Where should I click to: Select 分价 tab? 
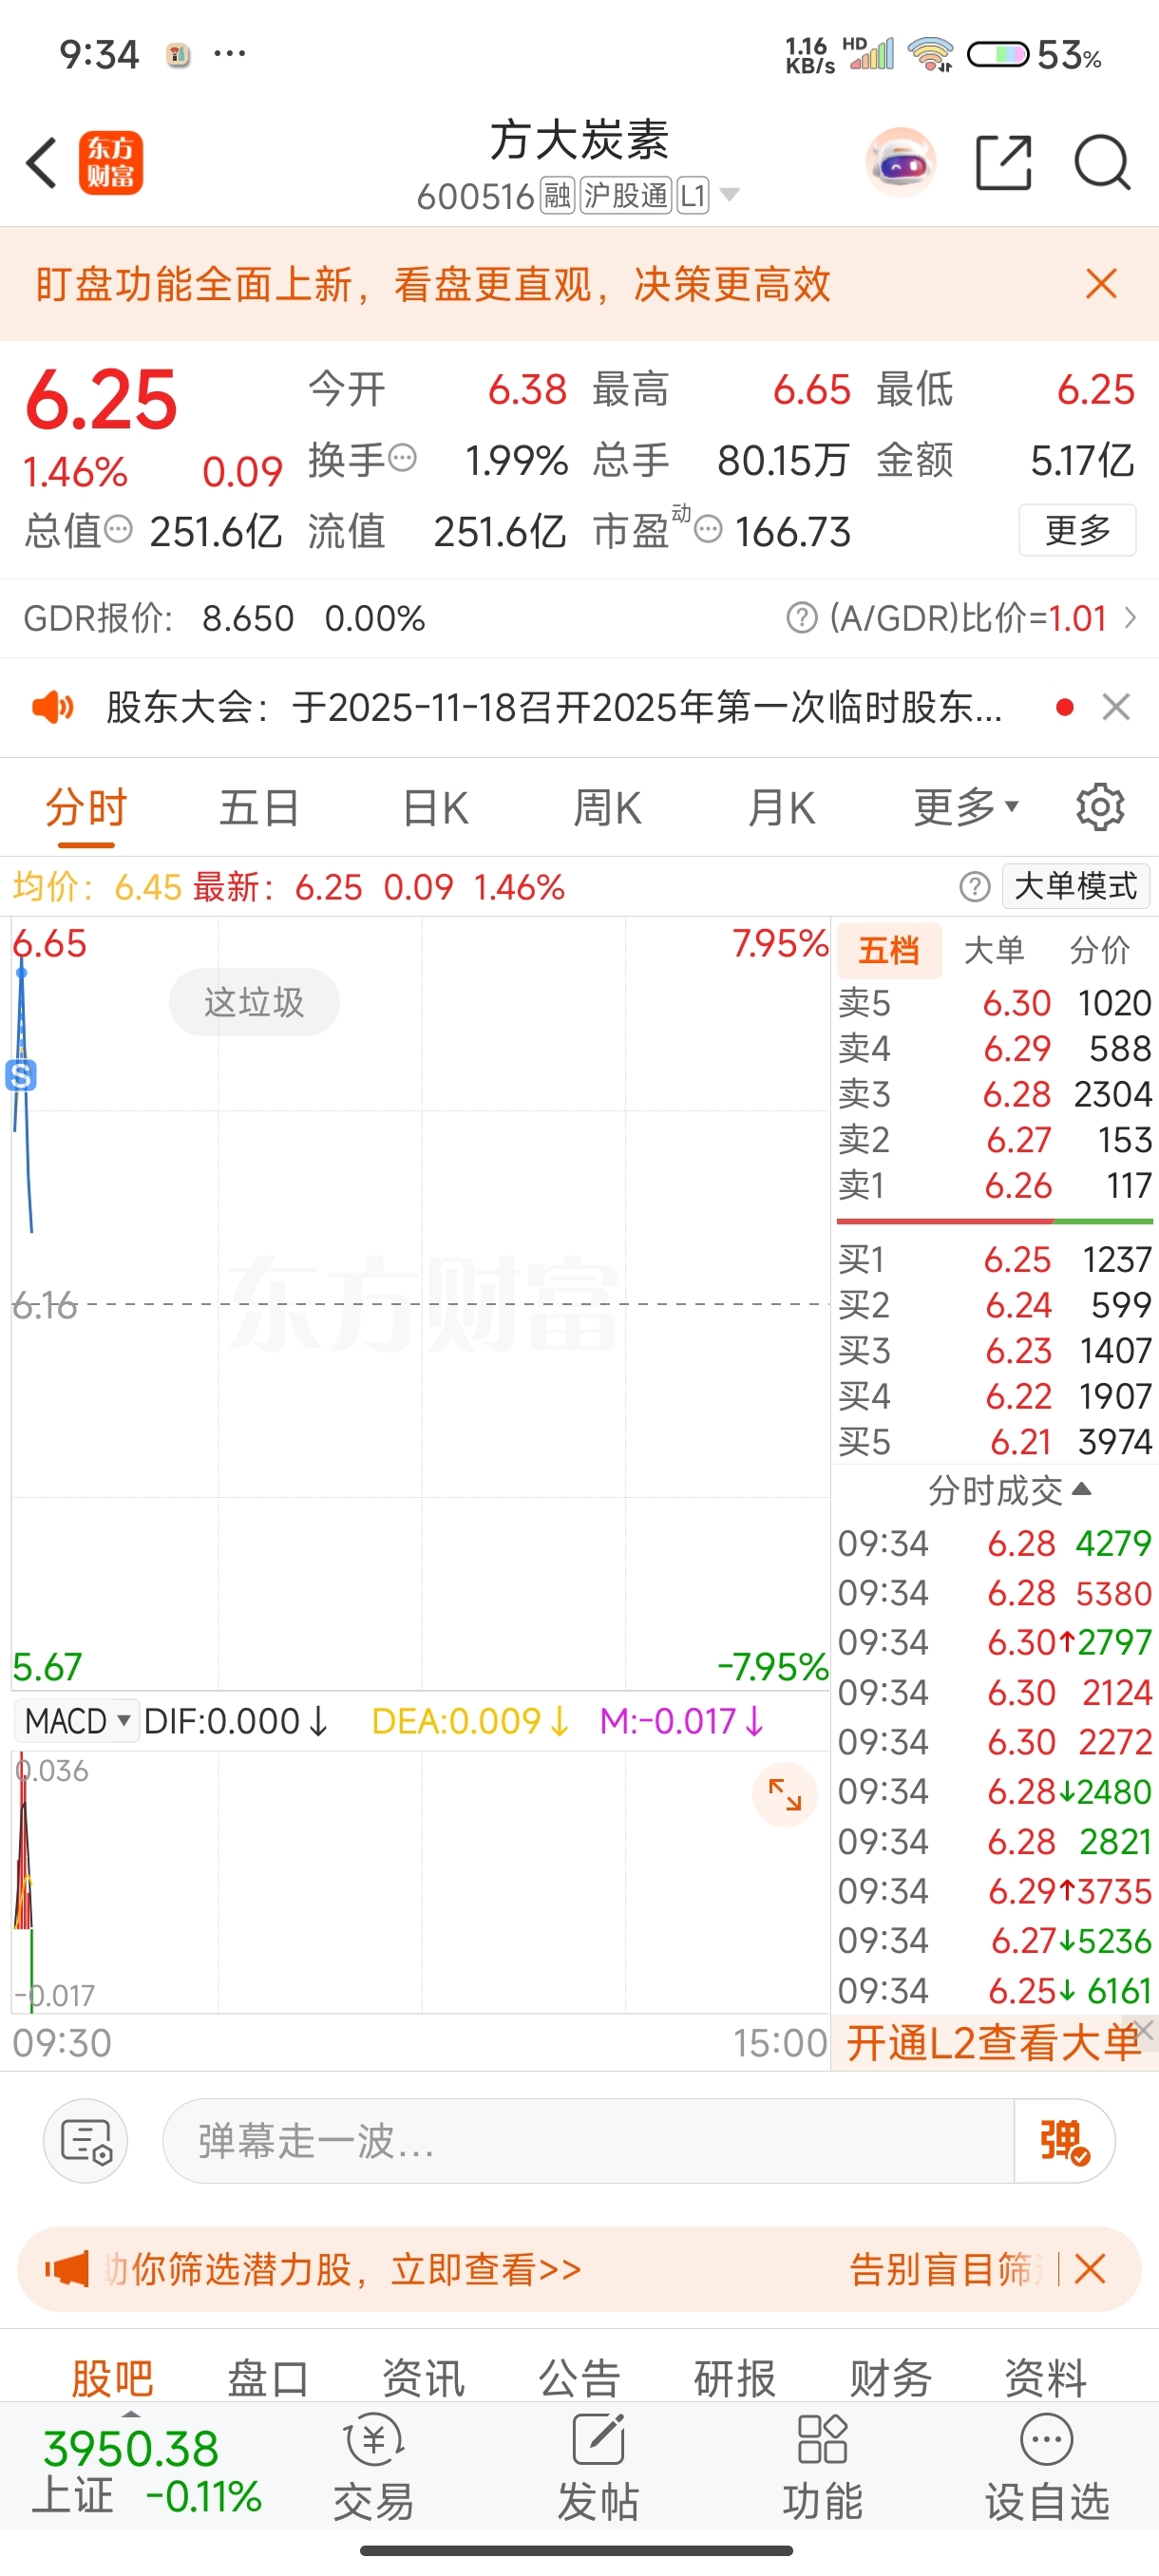point(1099,950)
